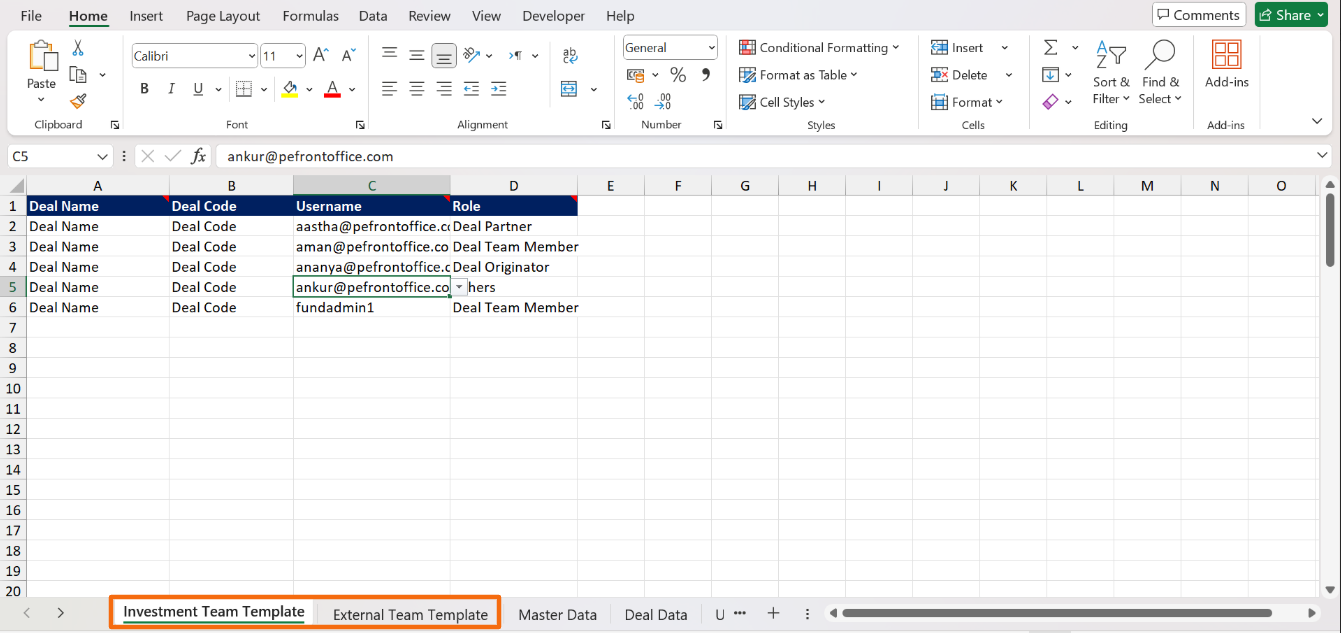Click the Fill Color yellow swatch
Screen dimensions: 1341x633
coord(290,89)
